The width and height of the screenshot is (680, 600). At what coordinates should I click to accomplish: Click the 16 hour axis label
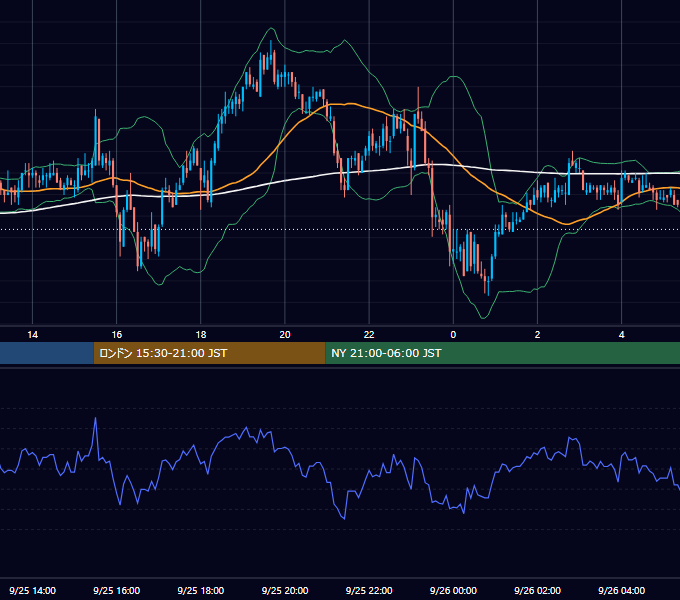117,335
